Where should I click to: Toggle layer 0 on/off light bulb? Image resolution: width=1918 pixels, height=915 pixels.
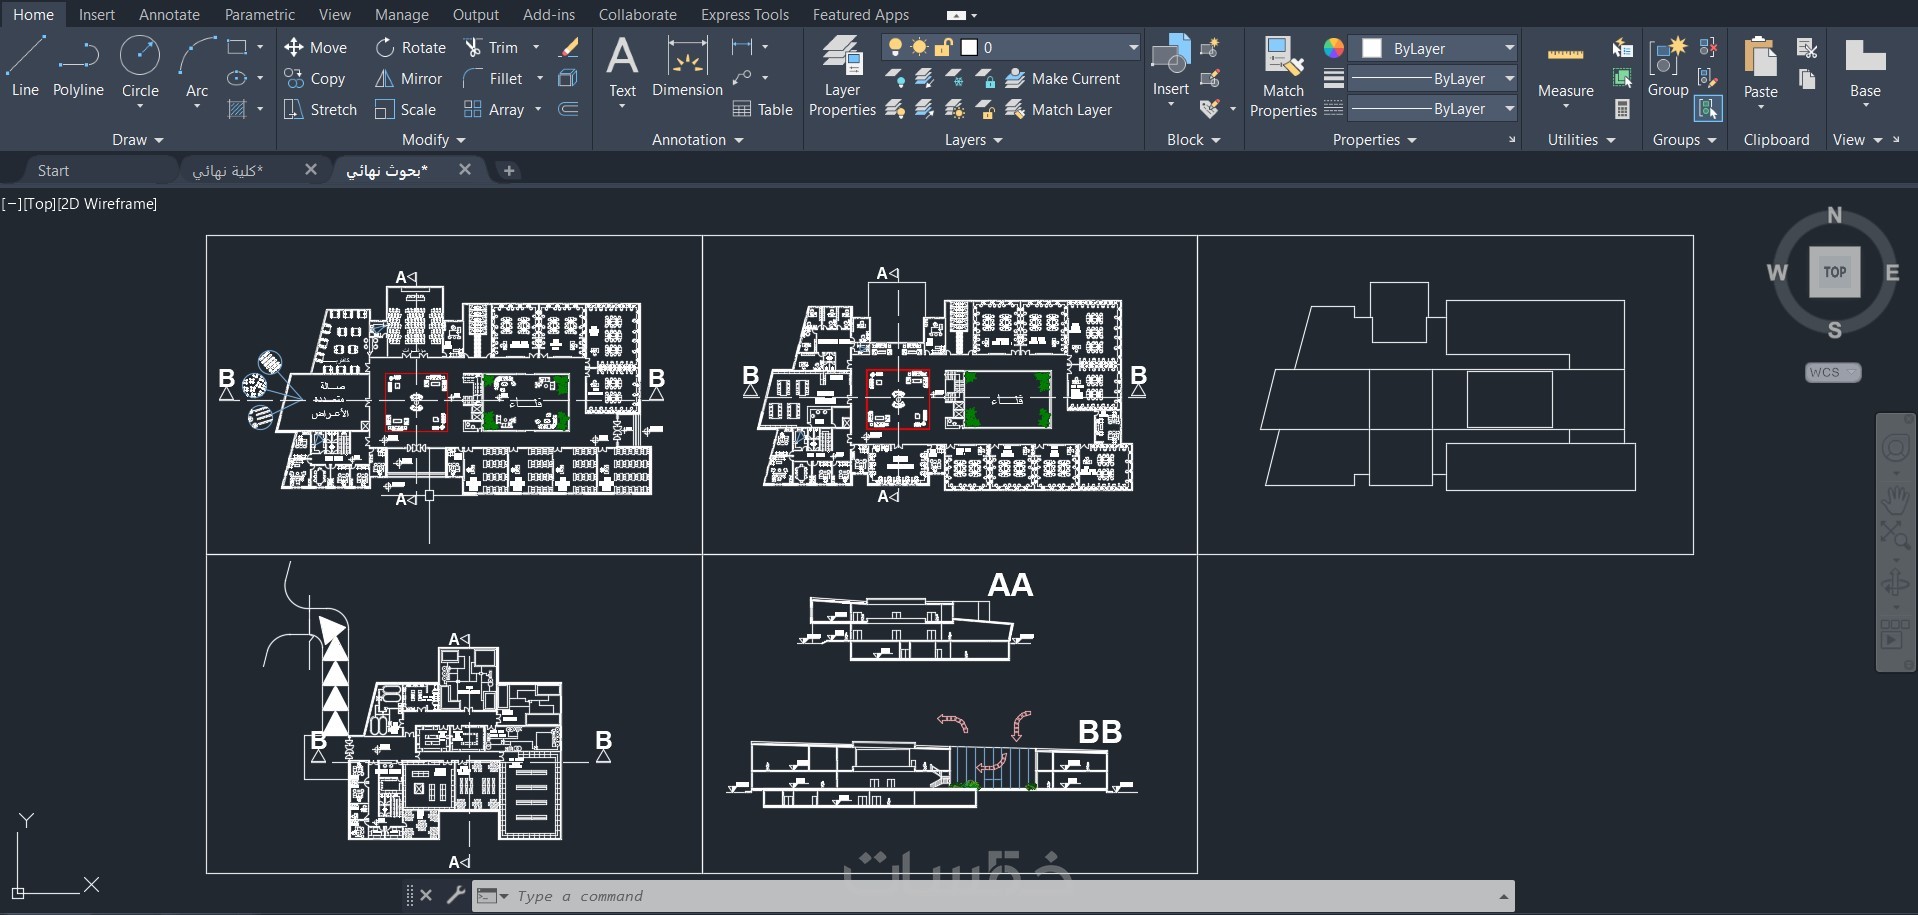coord(895,47)
